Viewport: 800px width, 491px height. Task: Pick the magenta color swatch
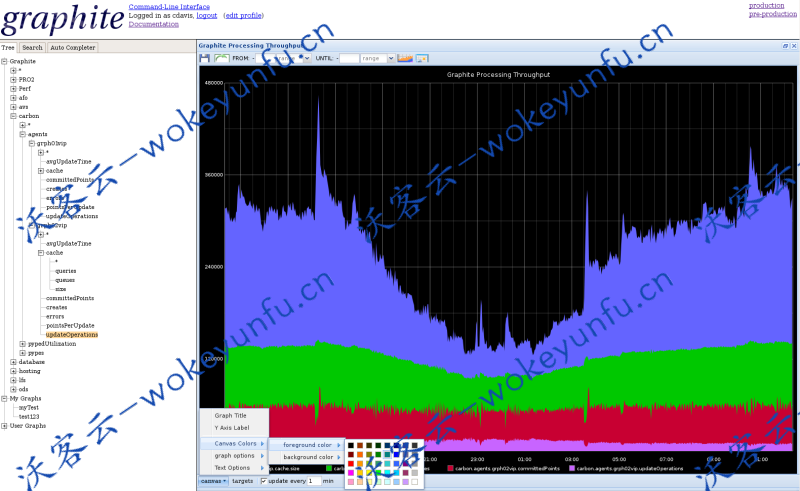click(x=351, y=473)
